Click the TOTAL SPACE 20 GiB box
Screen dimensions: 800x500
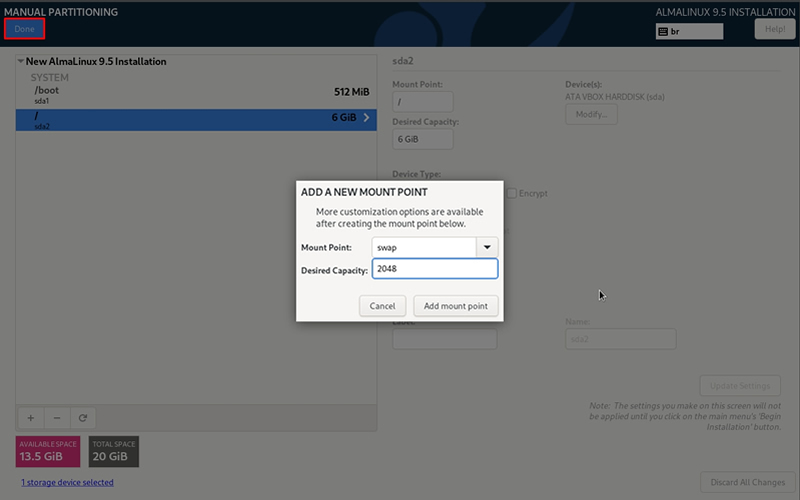(x=114, y=452)
